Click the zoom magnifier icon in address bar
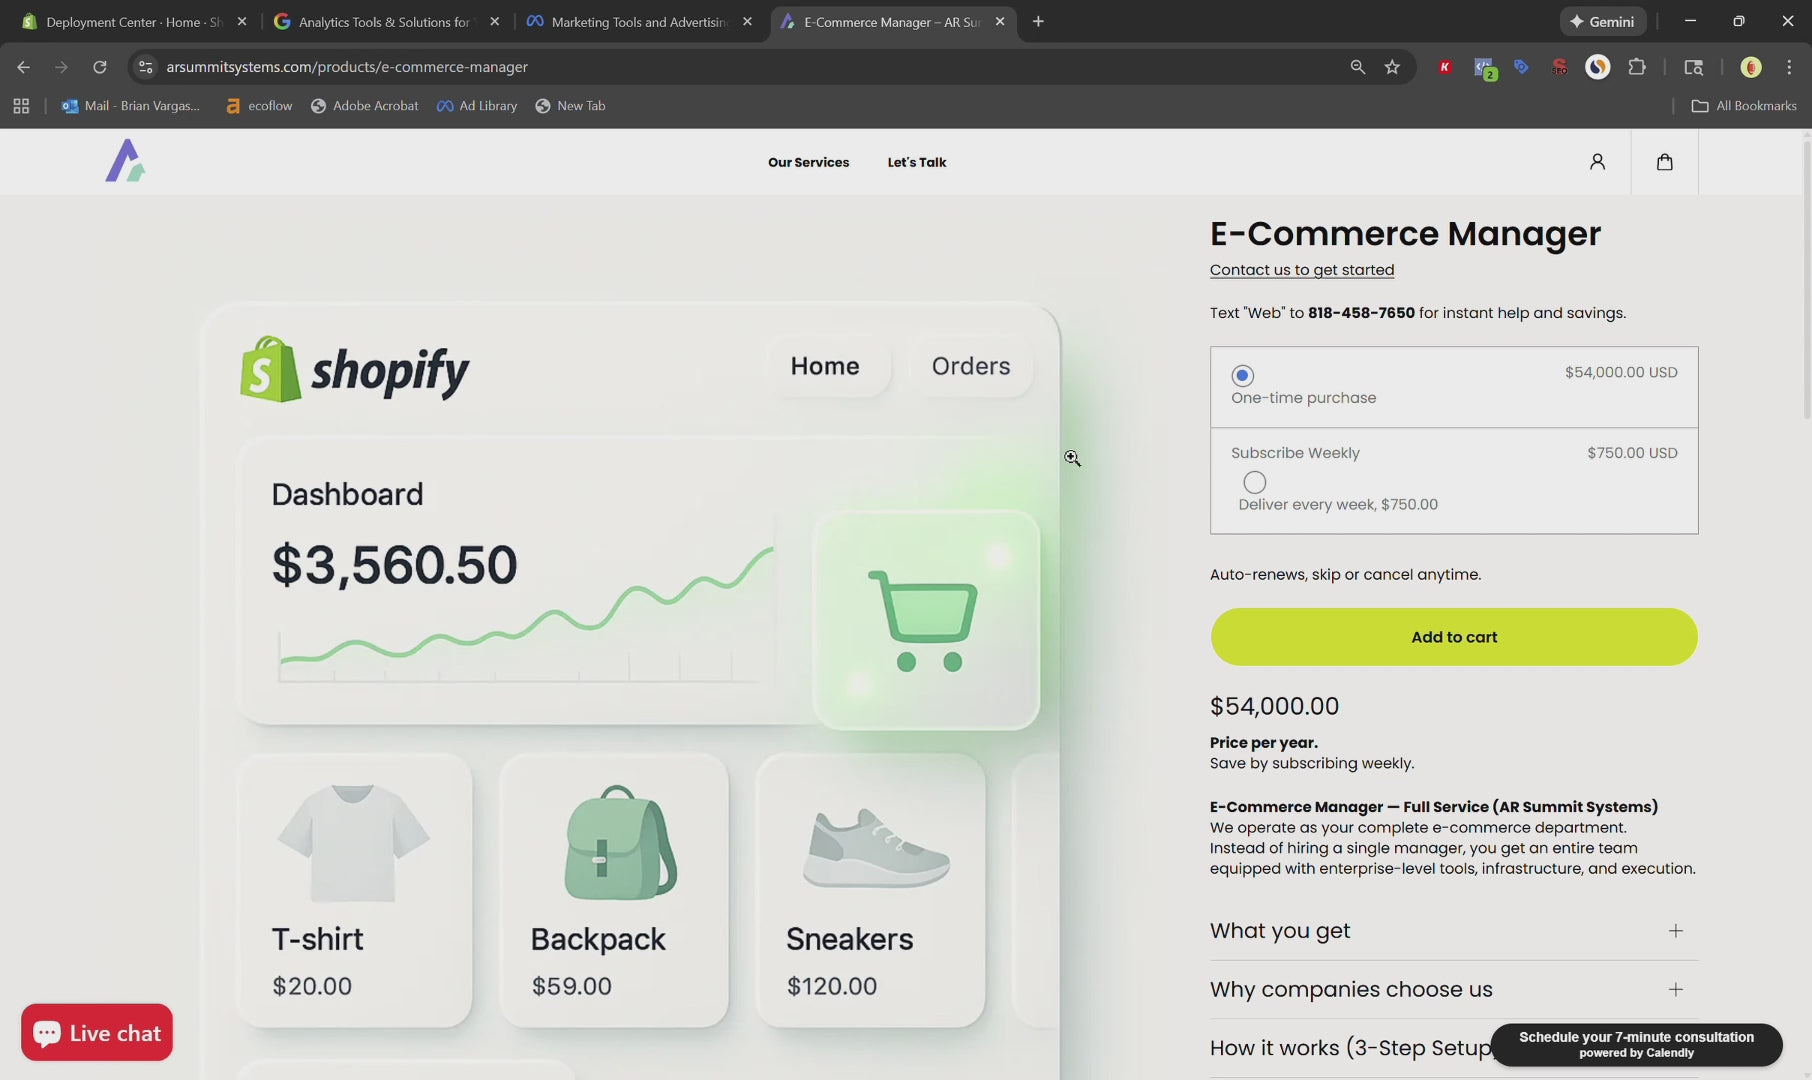The height and width of the screenshot is (1080, 1812). click(1357, 67)
